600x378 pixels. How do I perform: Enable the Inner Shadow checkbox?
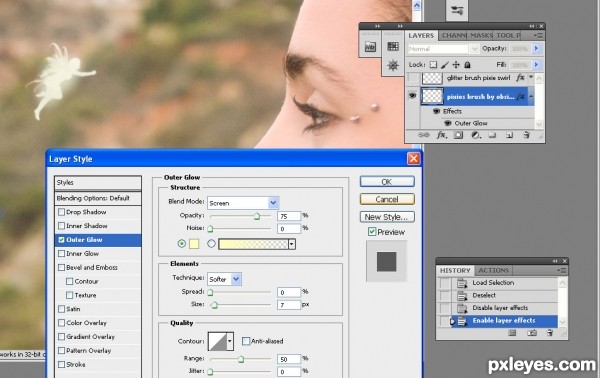pyautogui.click(x=61, y=226)
